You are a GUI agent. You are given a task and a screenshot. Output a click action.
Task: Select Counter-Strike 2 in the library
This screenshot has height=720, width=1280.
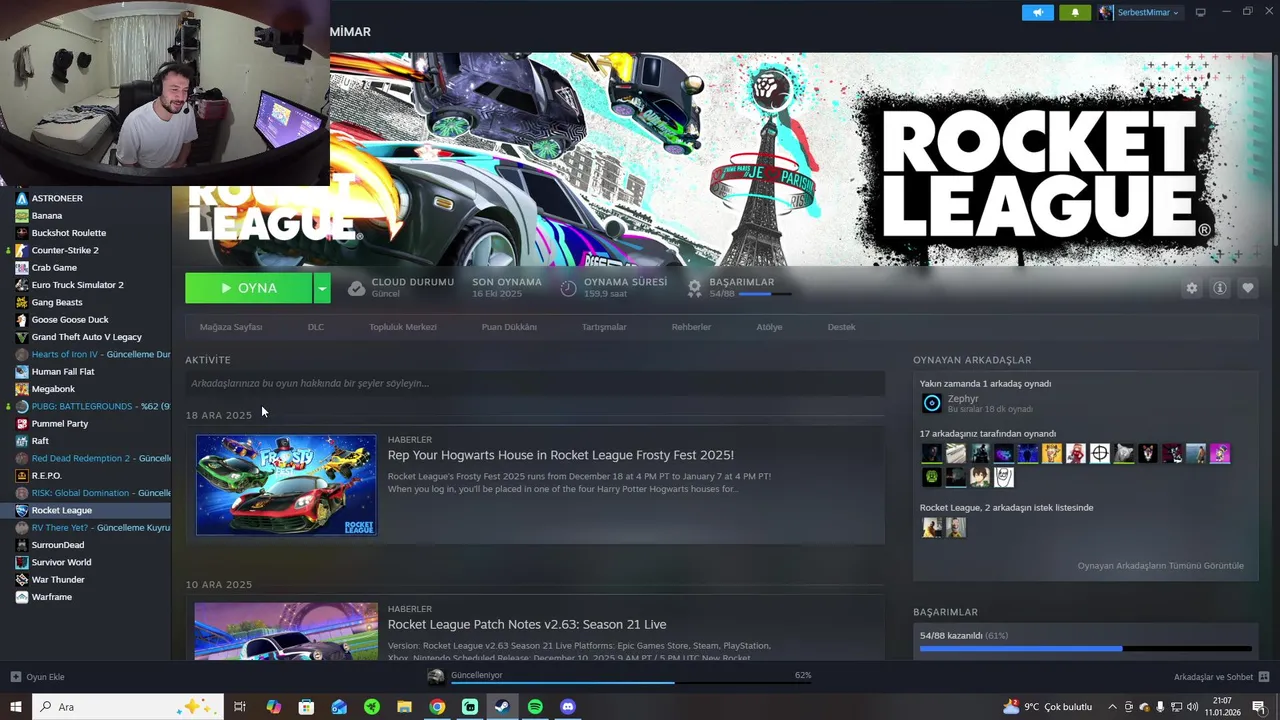tap(65, 250)
